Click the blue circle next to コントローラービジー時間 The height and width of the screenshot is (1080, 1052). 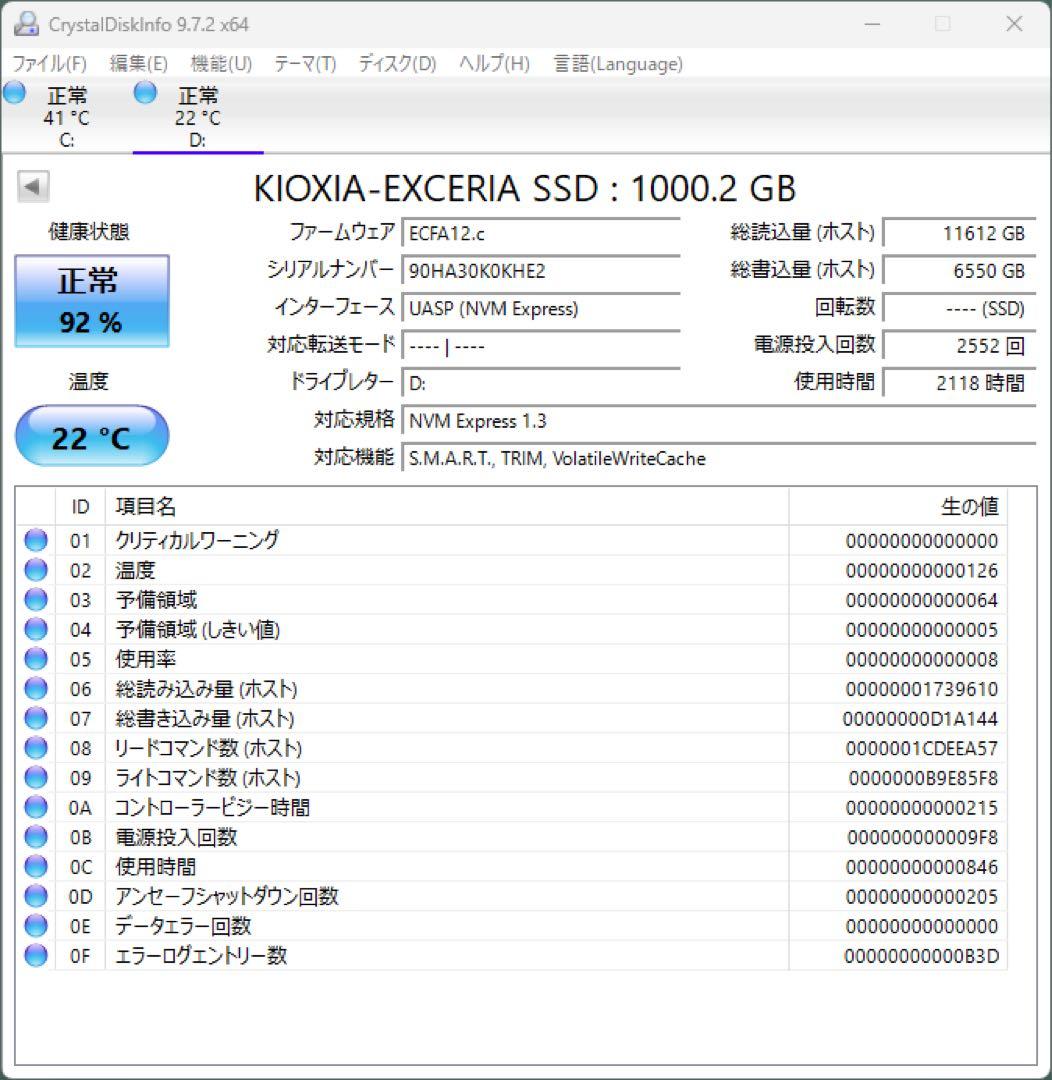(x=35, y=807)
